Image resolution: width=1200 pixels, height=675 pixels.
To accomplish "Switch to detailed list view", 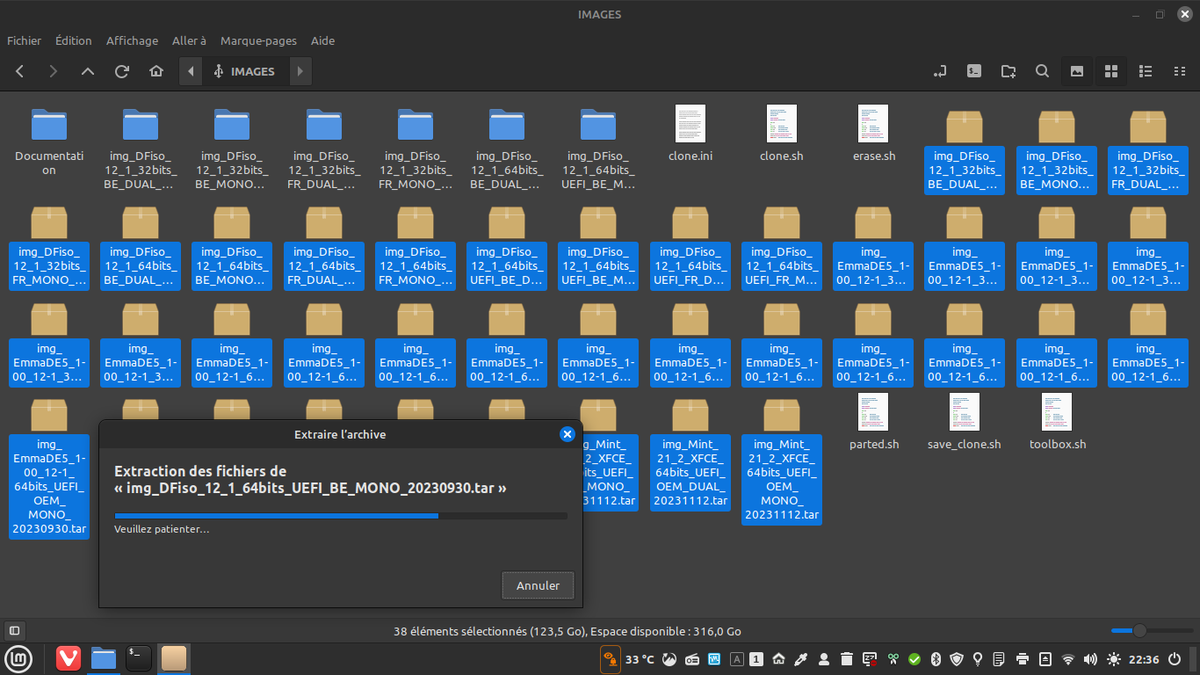I will click(1145, 71).
